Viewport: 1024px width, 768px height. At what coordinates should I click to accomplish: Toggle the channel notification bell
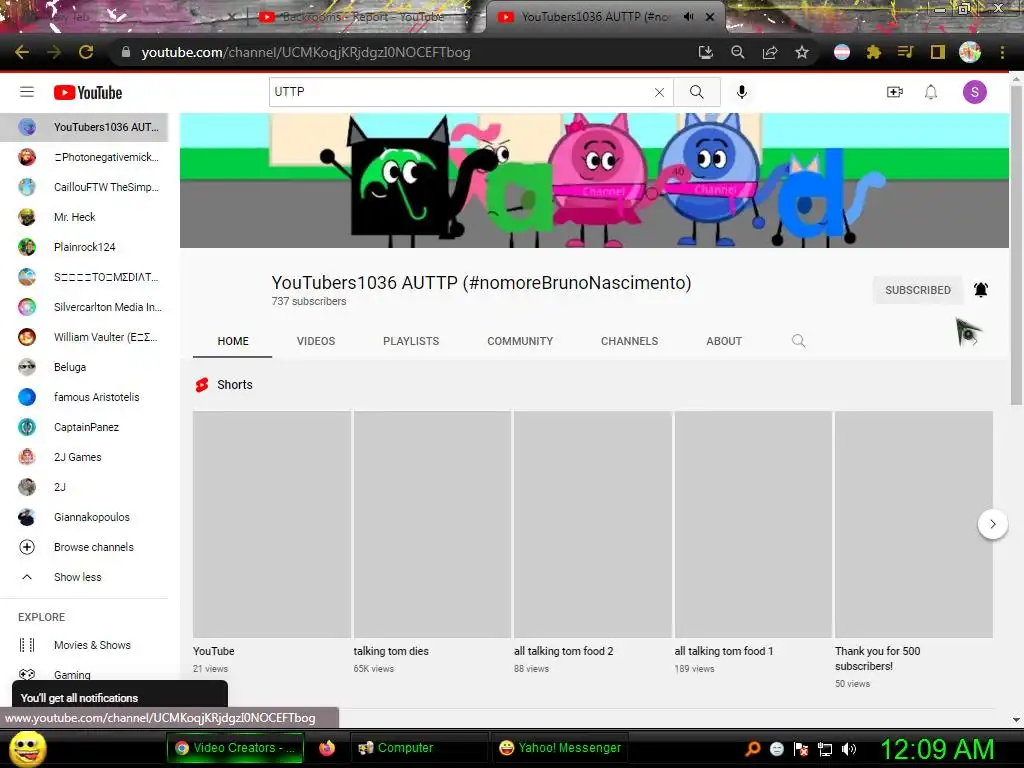[980, 289]
